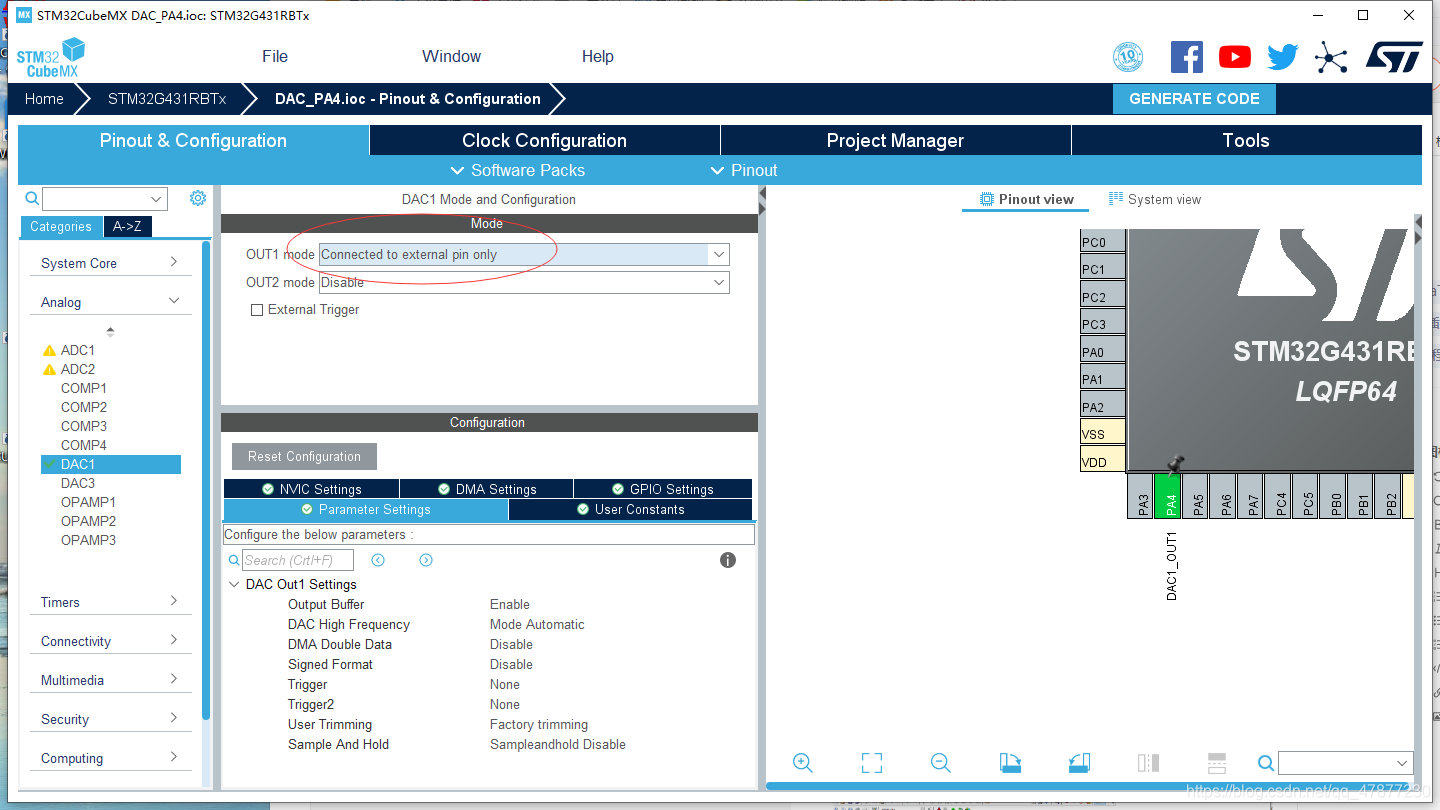1440x810 pixels.
Task: Click the parameter Search (Ctrl+F) field
Action: [x=298, y=560]
